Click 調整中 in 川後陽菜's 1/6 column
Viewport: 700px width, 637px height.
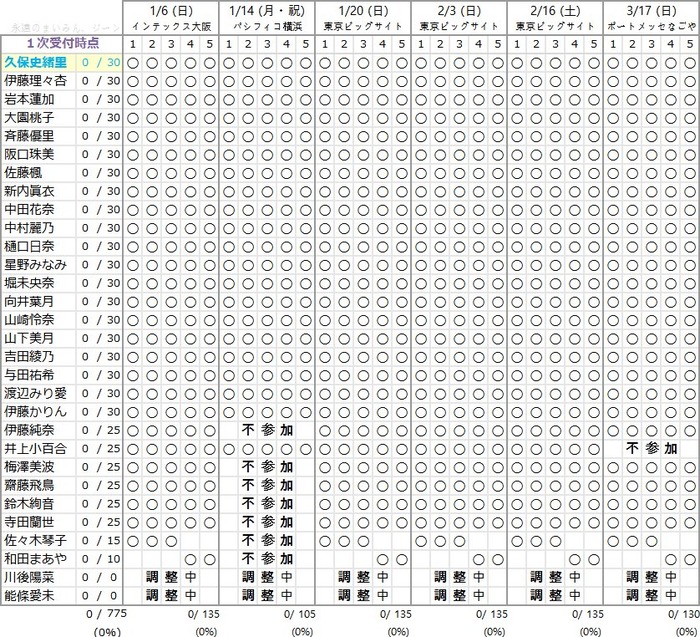tap(171, 578)
